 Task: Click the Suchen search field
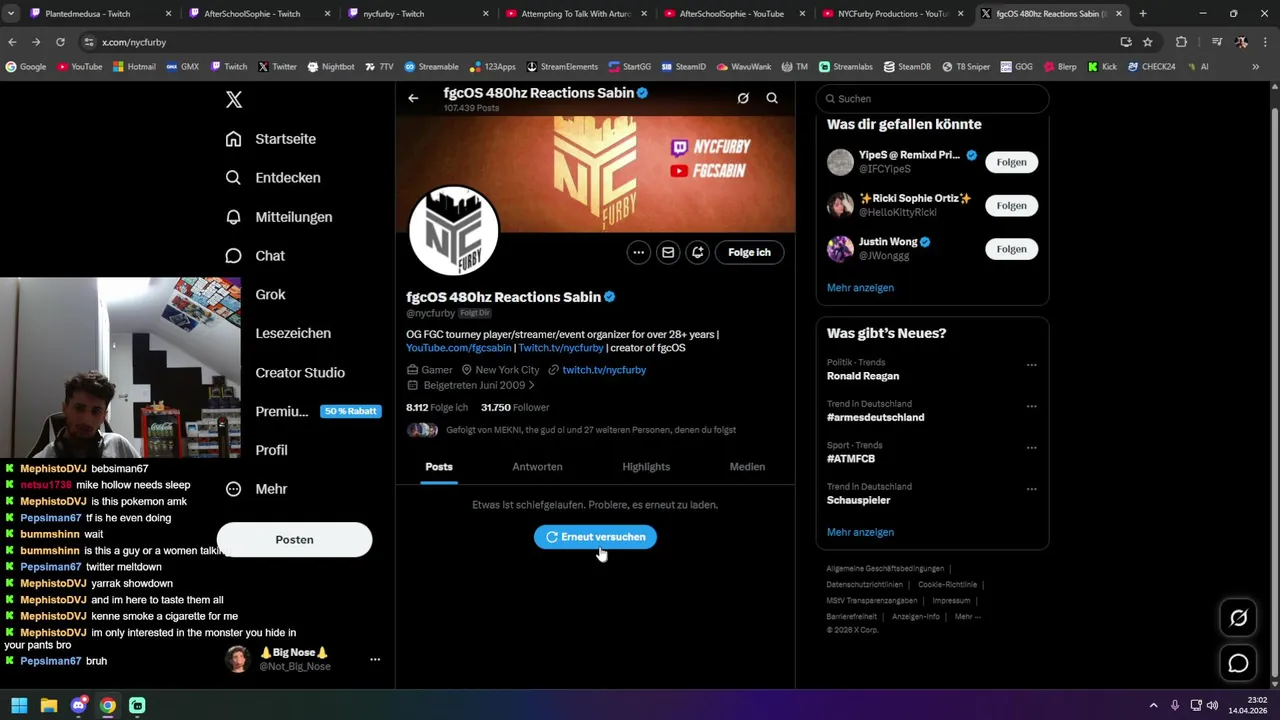[932, 99]
